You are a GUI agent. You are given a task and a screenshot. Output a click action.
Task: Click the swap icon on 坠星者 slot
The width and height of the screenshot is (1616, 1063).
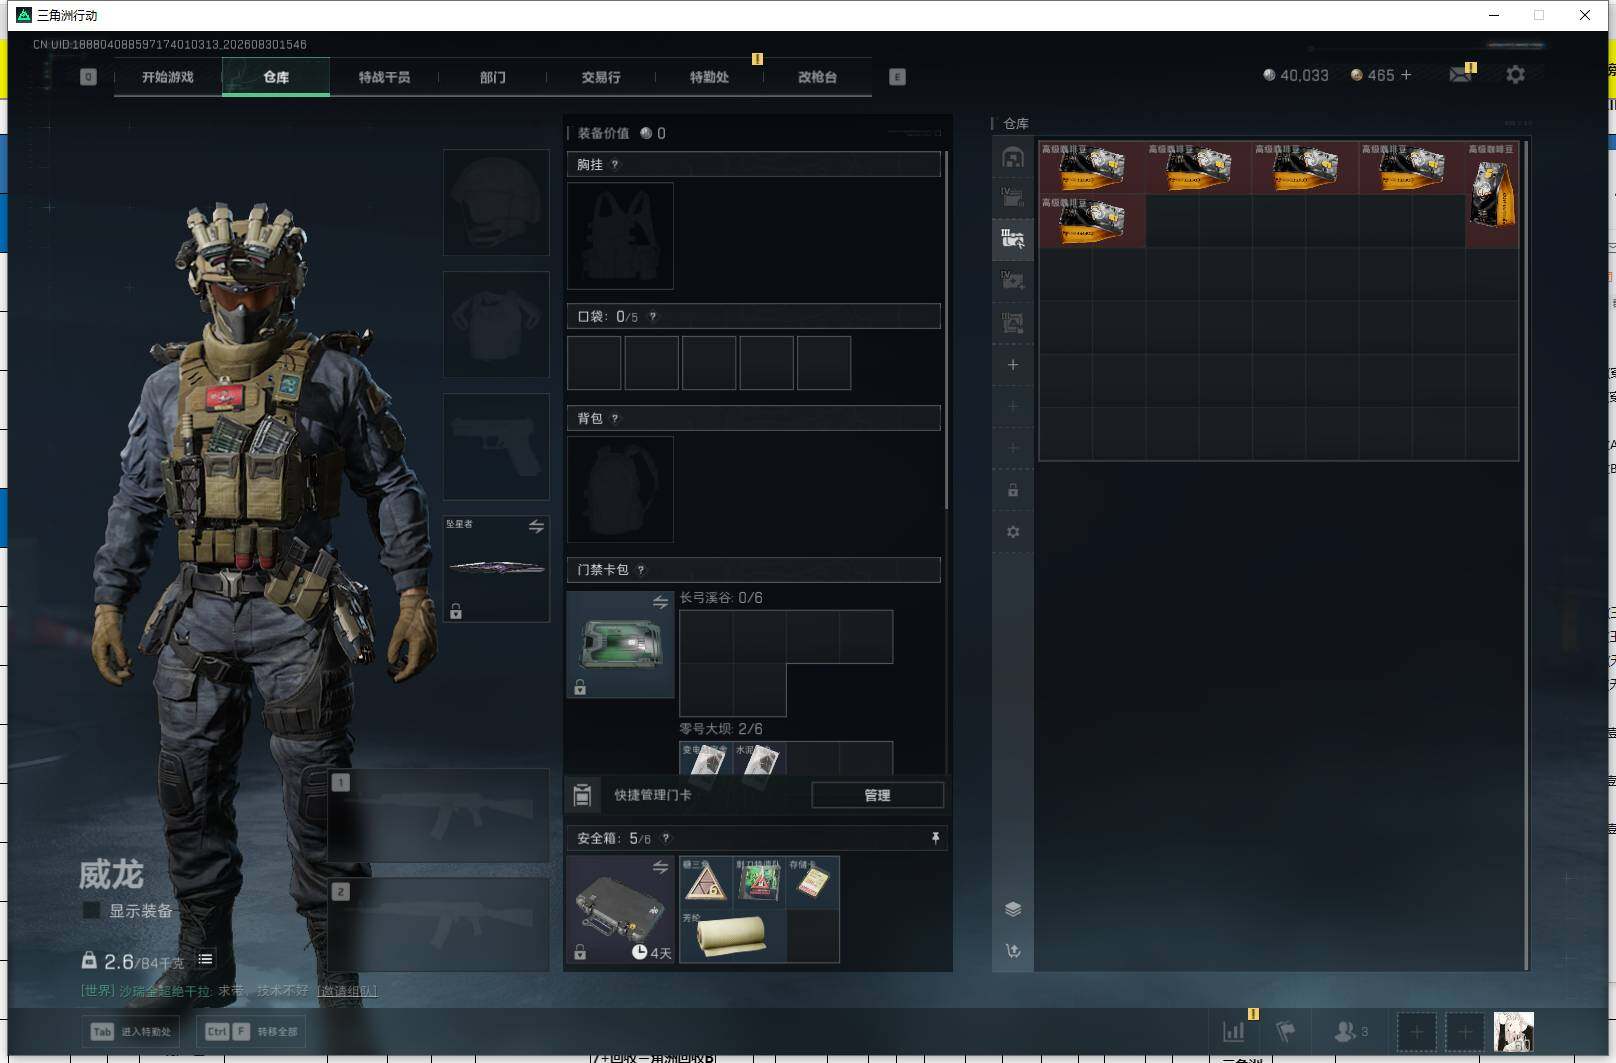(536, 526)
